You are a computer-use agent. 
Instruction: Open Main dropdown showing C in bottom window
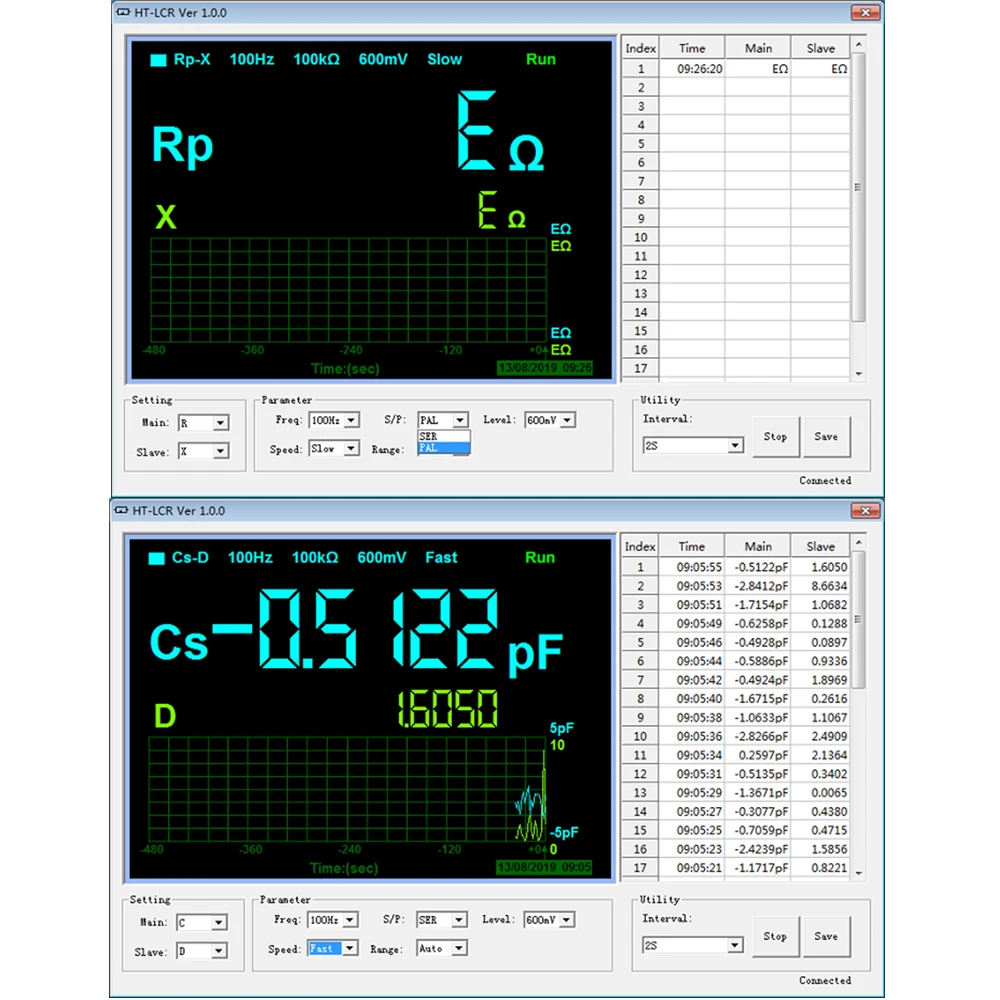pos(202,923)
